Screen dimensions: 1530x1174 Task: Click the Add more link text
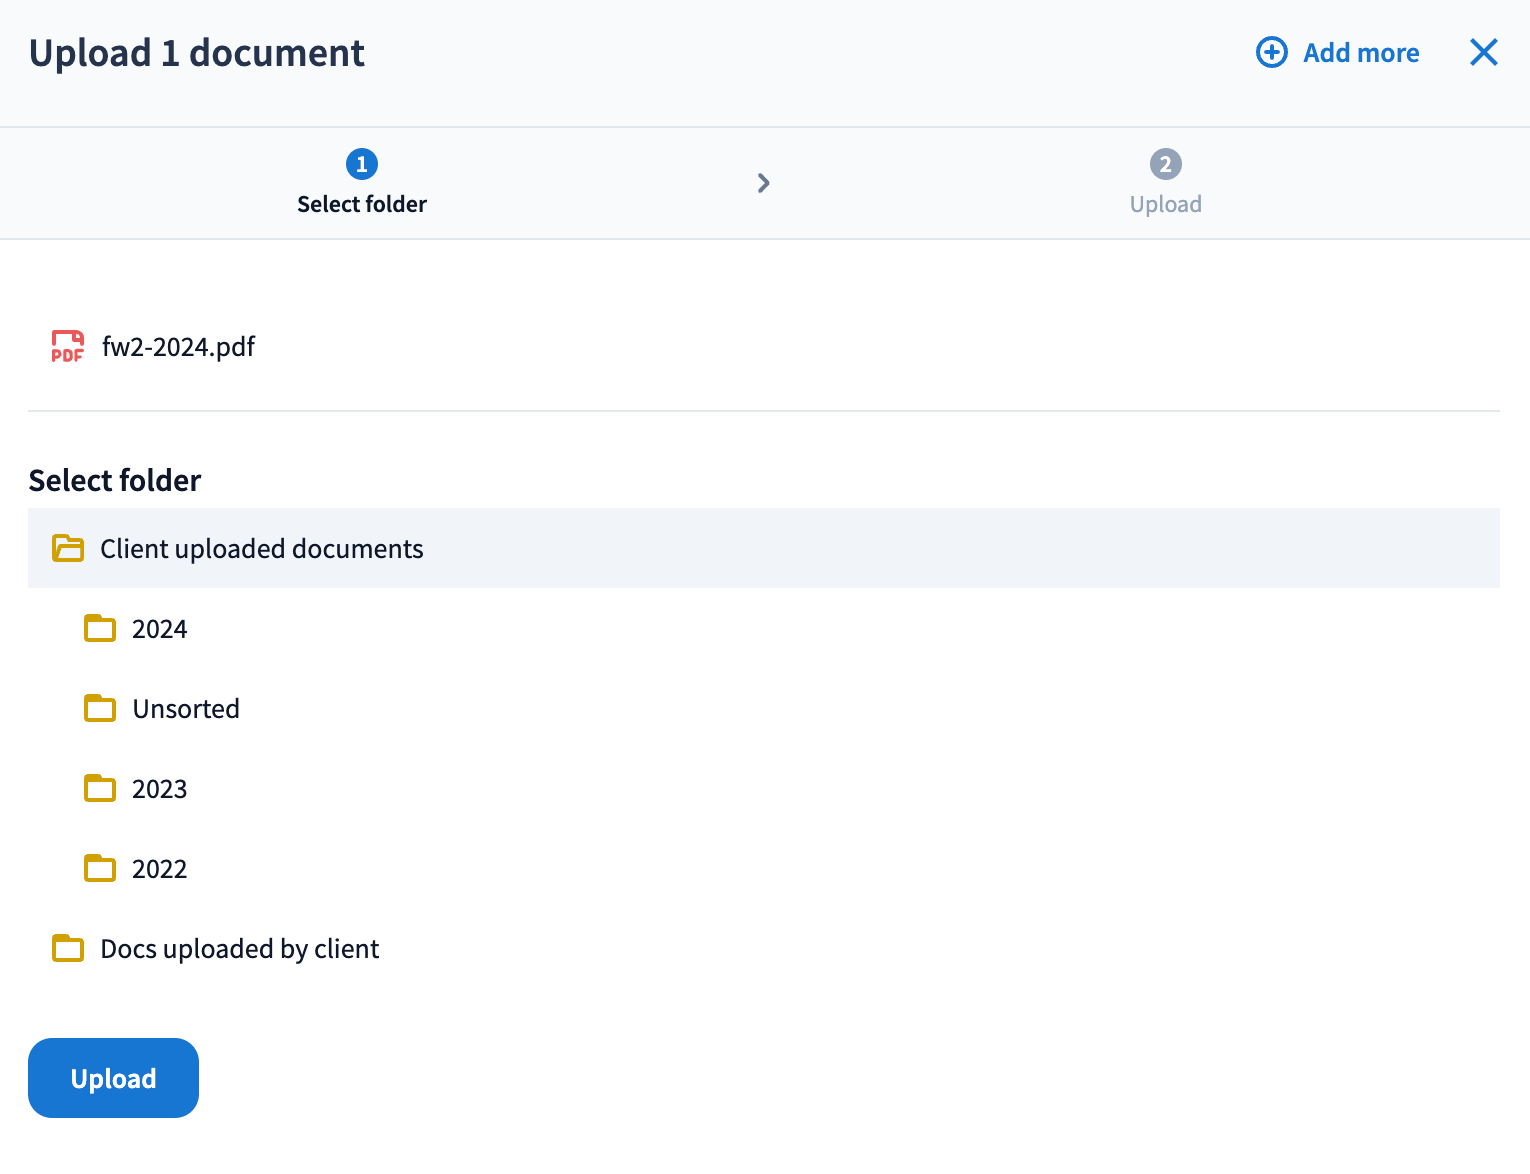point(1360,53)
